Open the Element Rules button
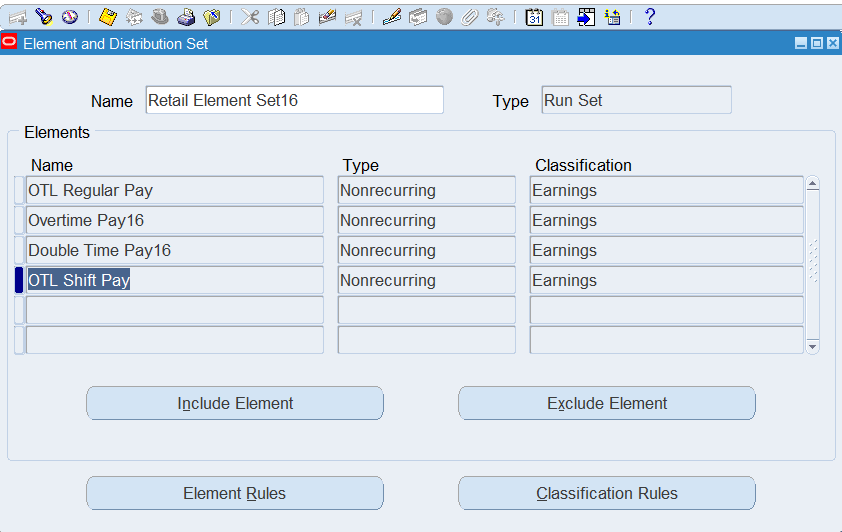Image resolution: width=842 pixels, height=532 pixels. 235,494
